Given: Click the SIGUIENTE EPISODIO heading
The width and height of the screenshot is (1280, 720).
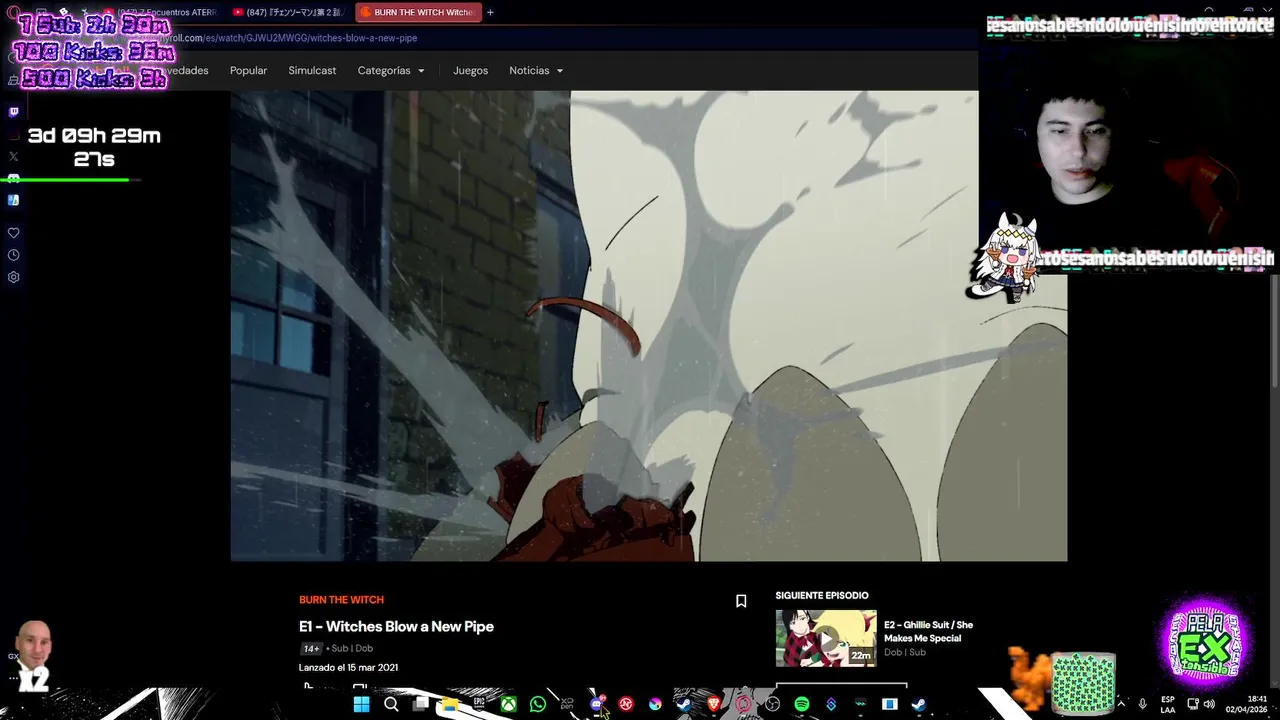Looking at the screenshot, I should click(822, 596).
